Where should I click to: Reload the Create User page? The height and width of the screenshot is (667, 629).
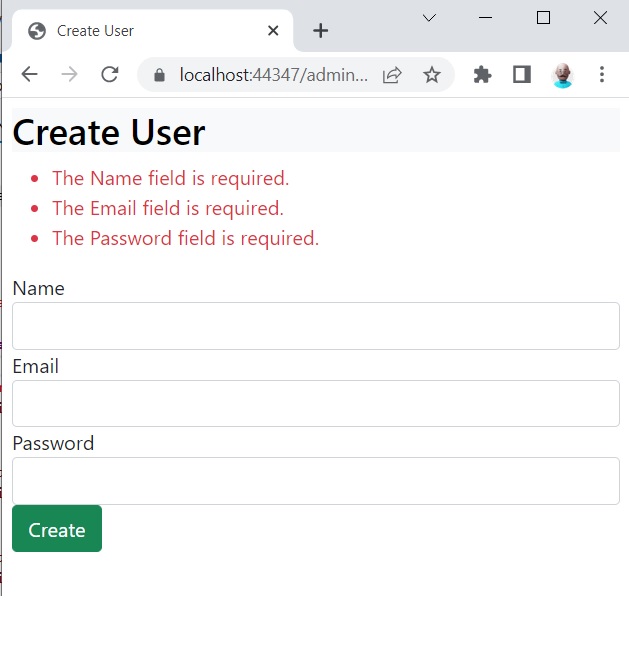(110, 74)
